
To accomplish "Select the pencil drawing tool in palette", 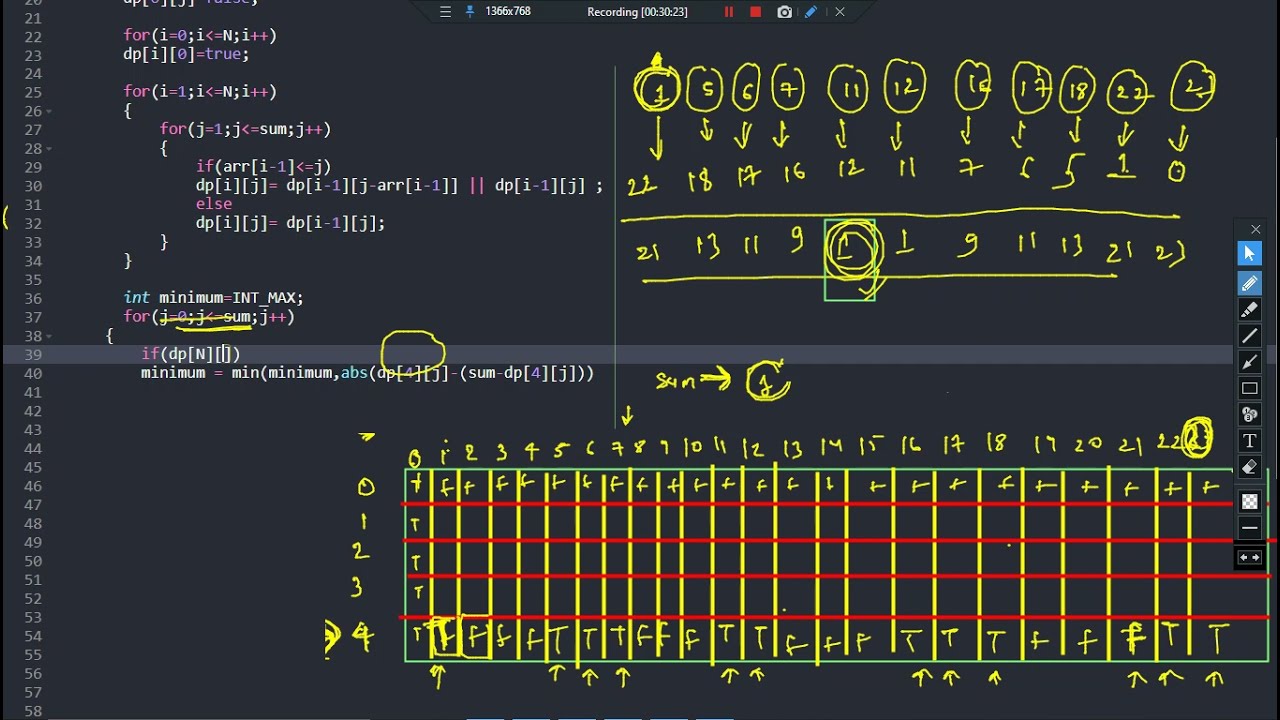I will click(1250, 284).
